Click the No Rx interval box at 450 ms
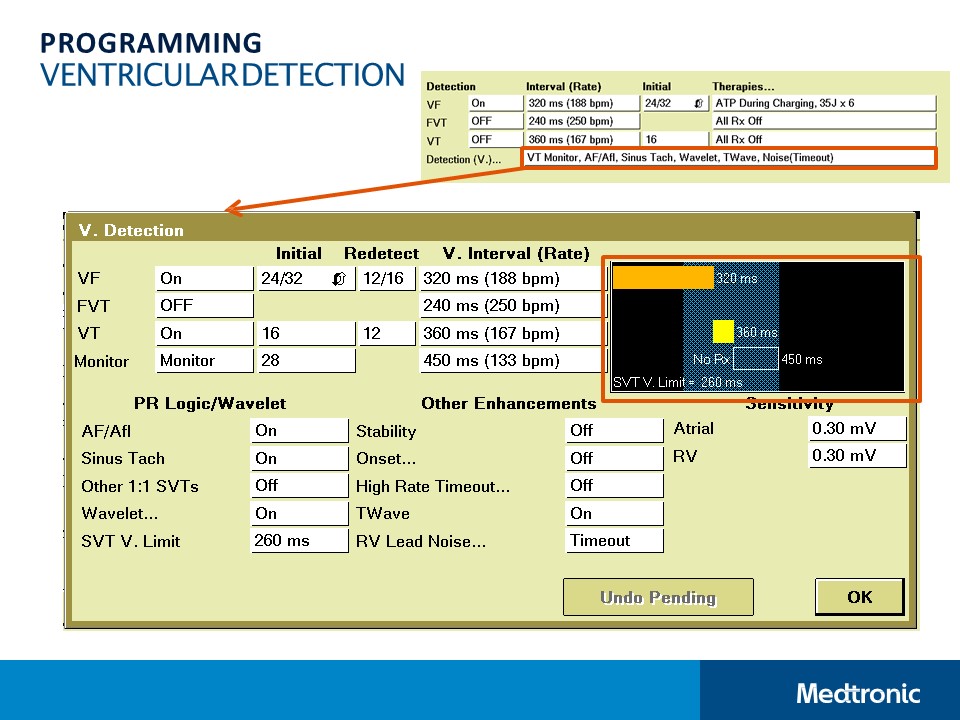 click(x=755, y=356)
